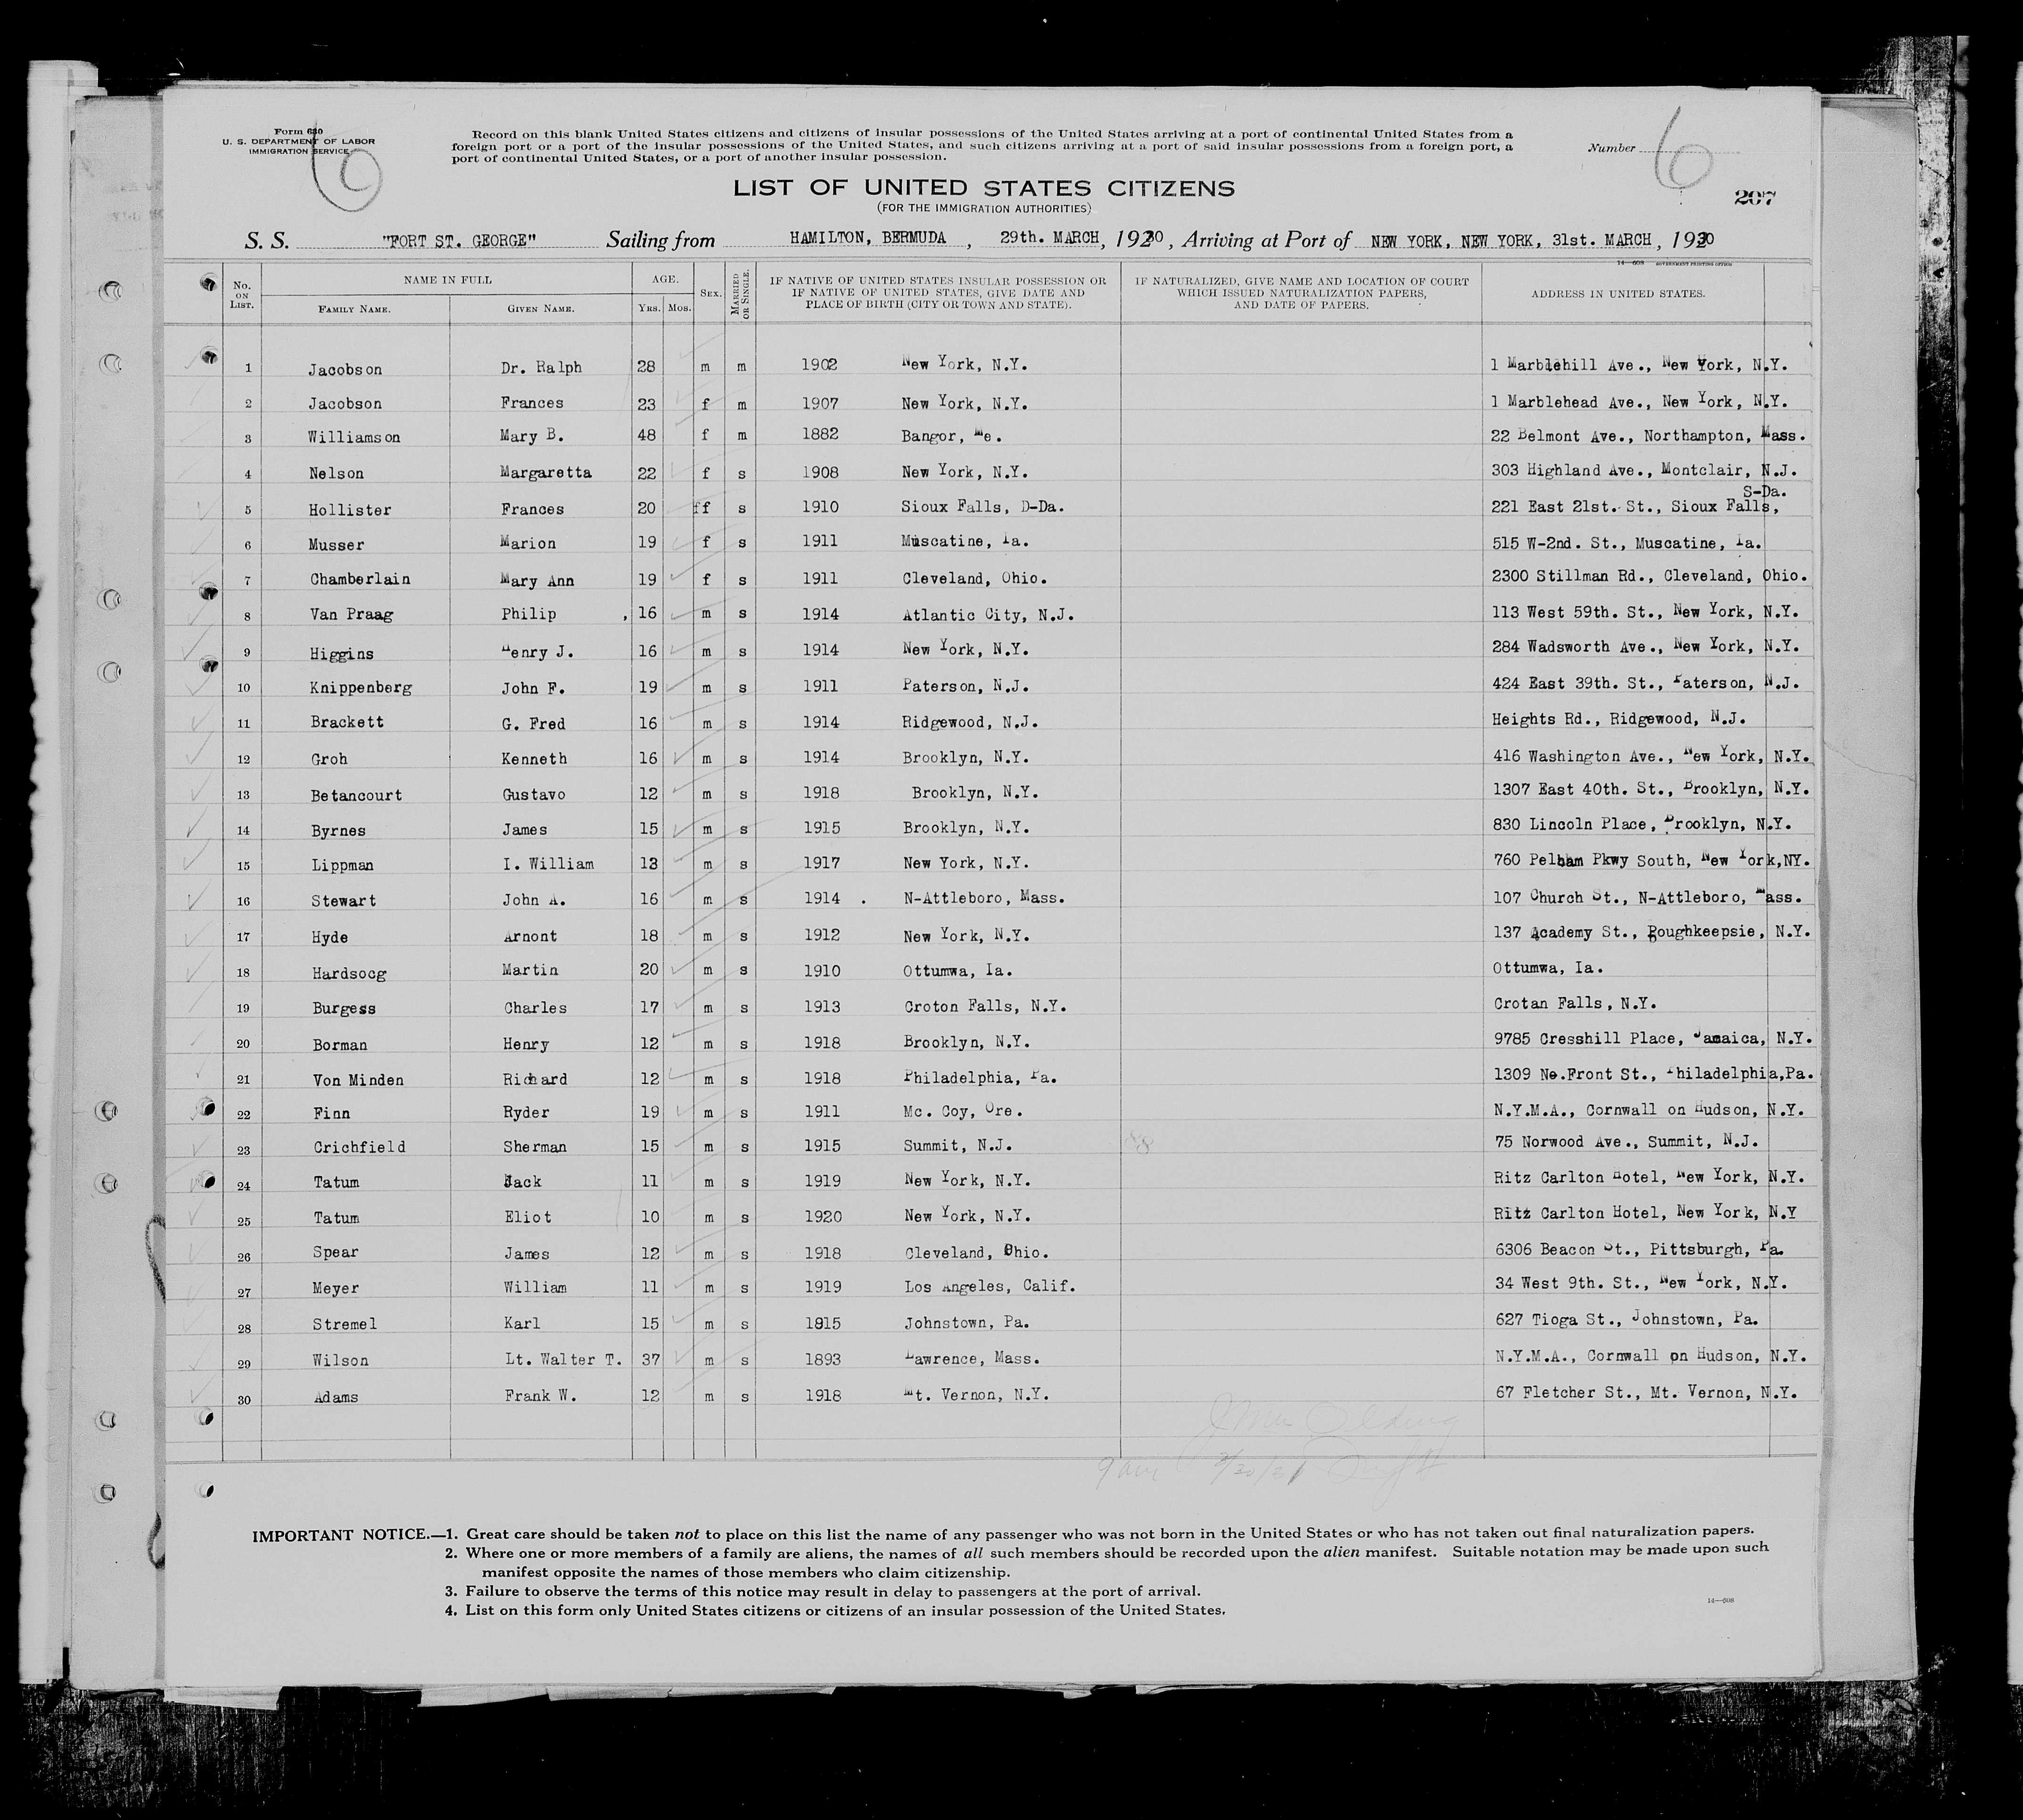Click the "GIVEN NAME" column header

click(x=541, y=310)
